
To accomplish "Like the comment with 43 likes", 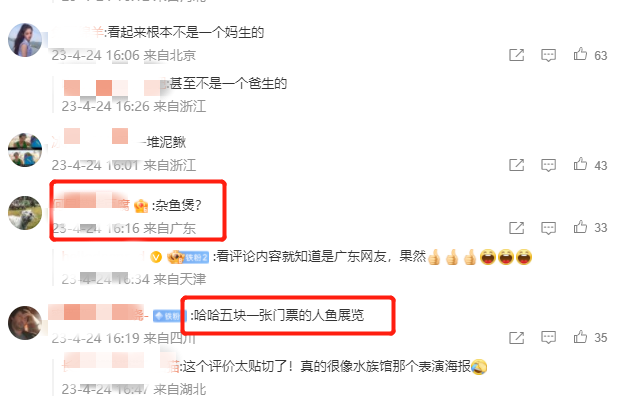I will click(x=580, y=164).
